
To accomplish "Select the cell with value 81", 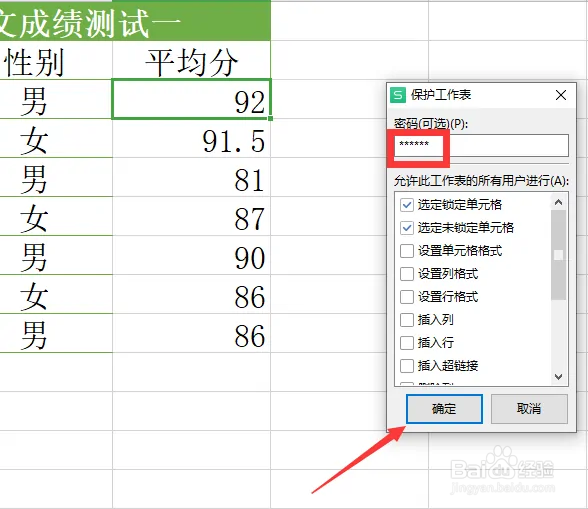I will tap(191, 177).
